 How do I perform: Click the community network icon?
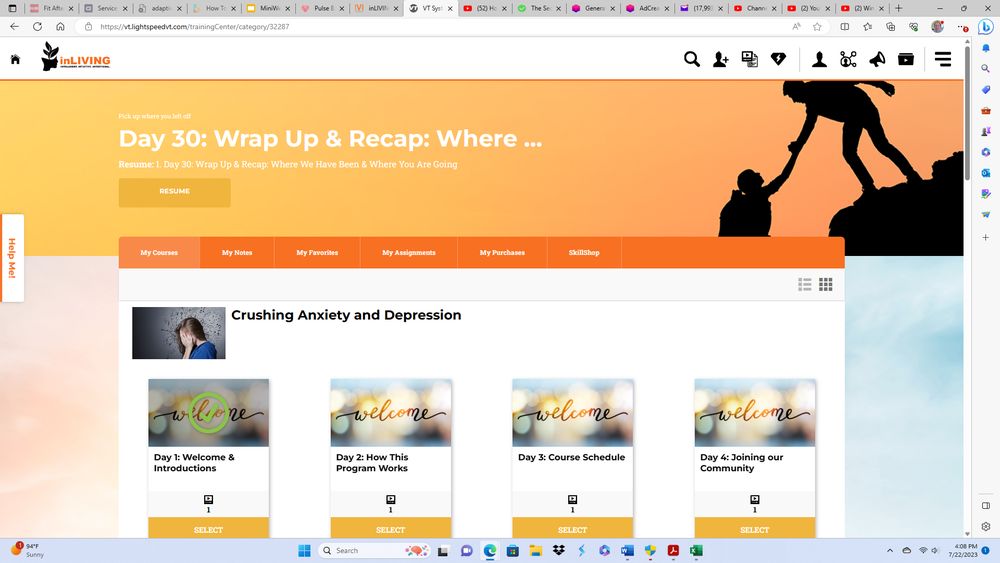pyautogui.click(x=848, y=60)
